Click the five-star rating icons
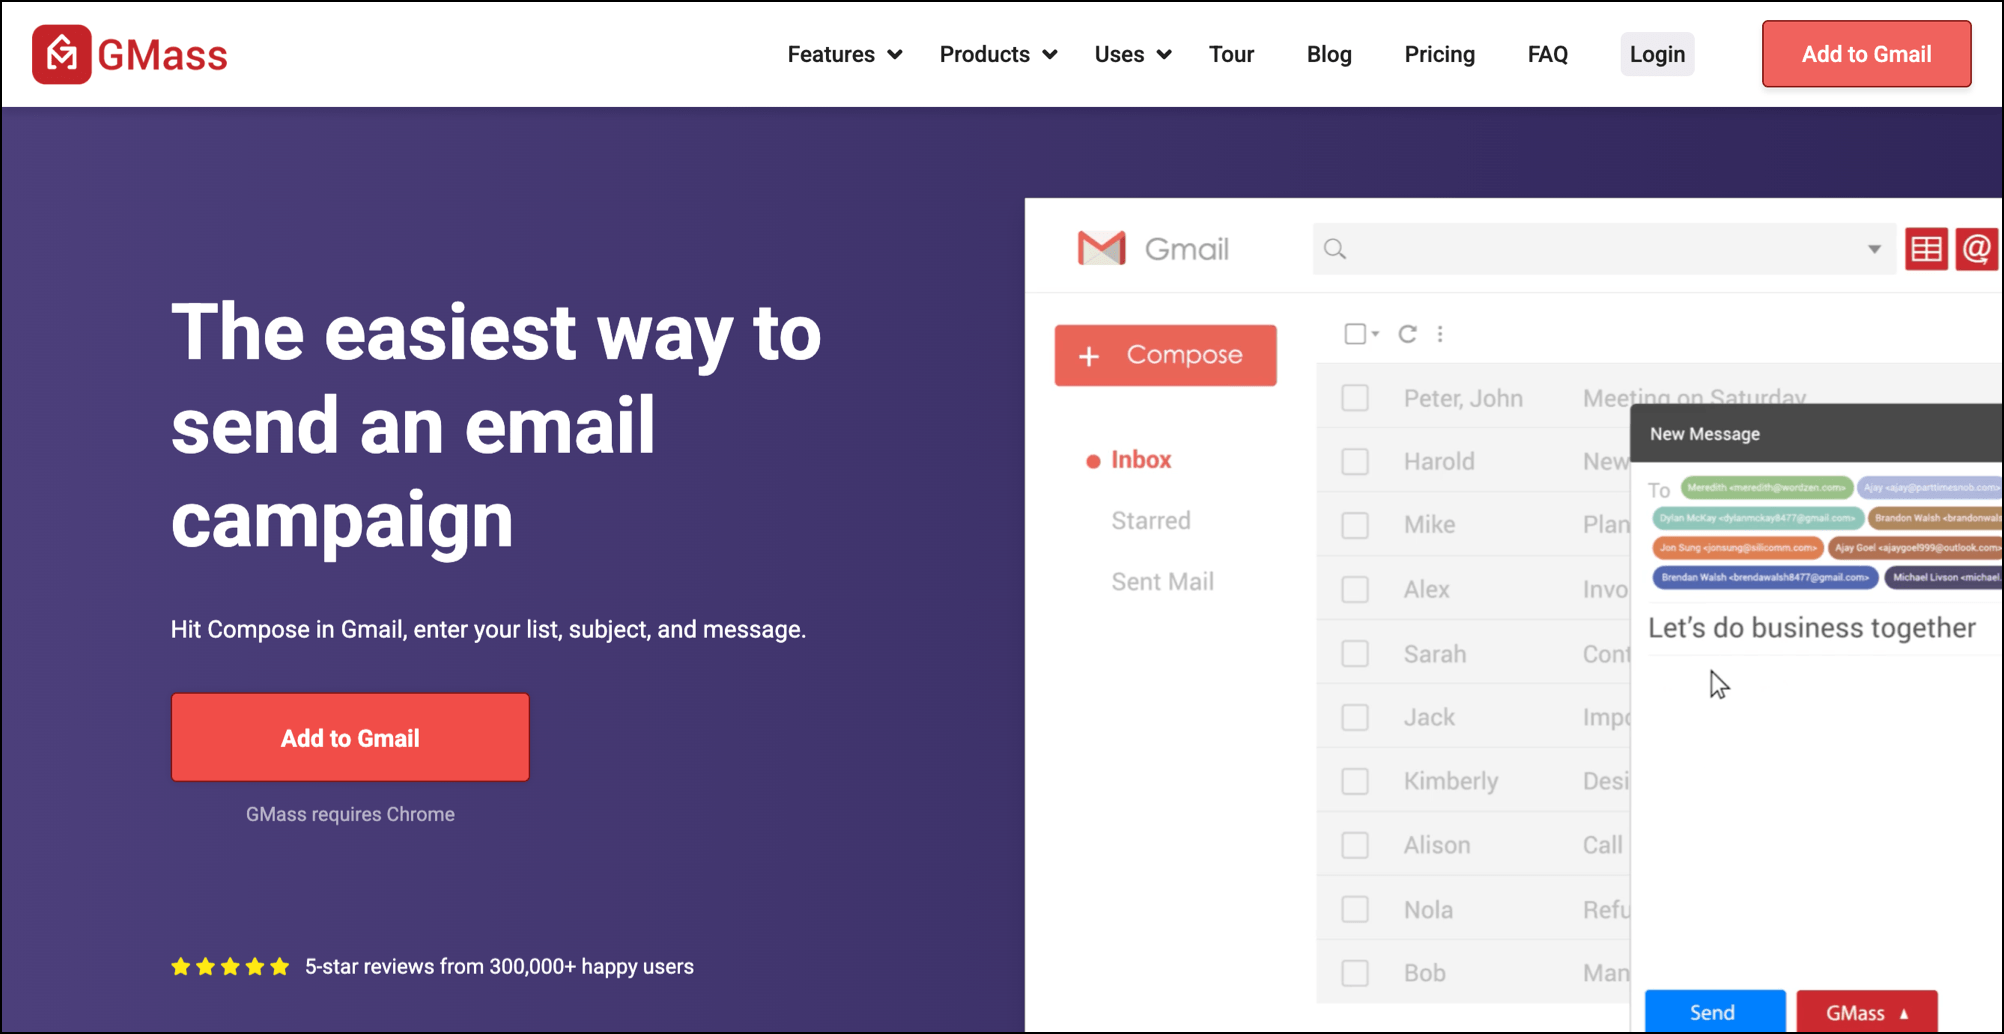 point(230,966)
